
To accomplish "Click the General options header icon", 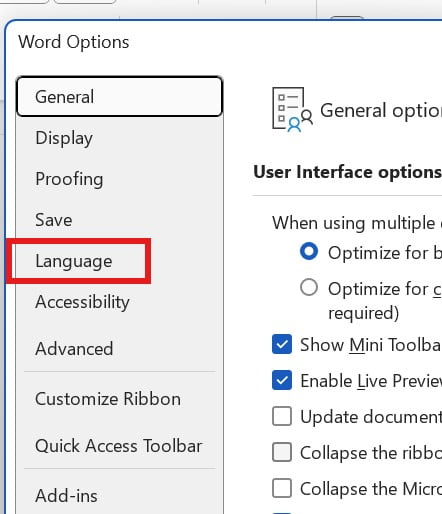I will 293,109.
